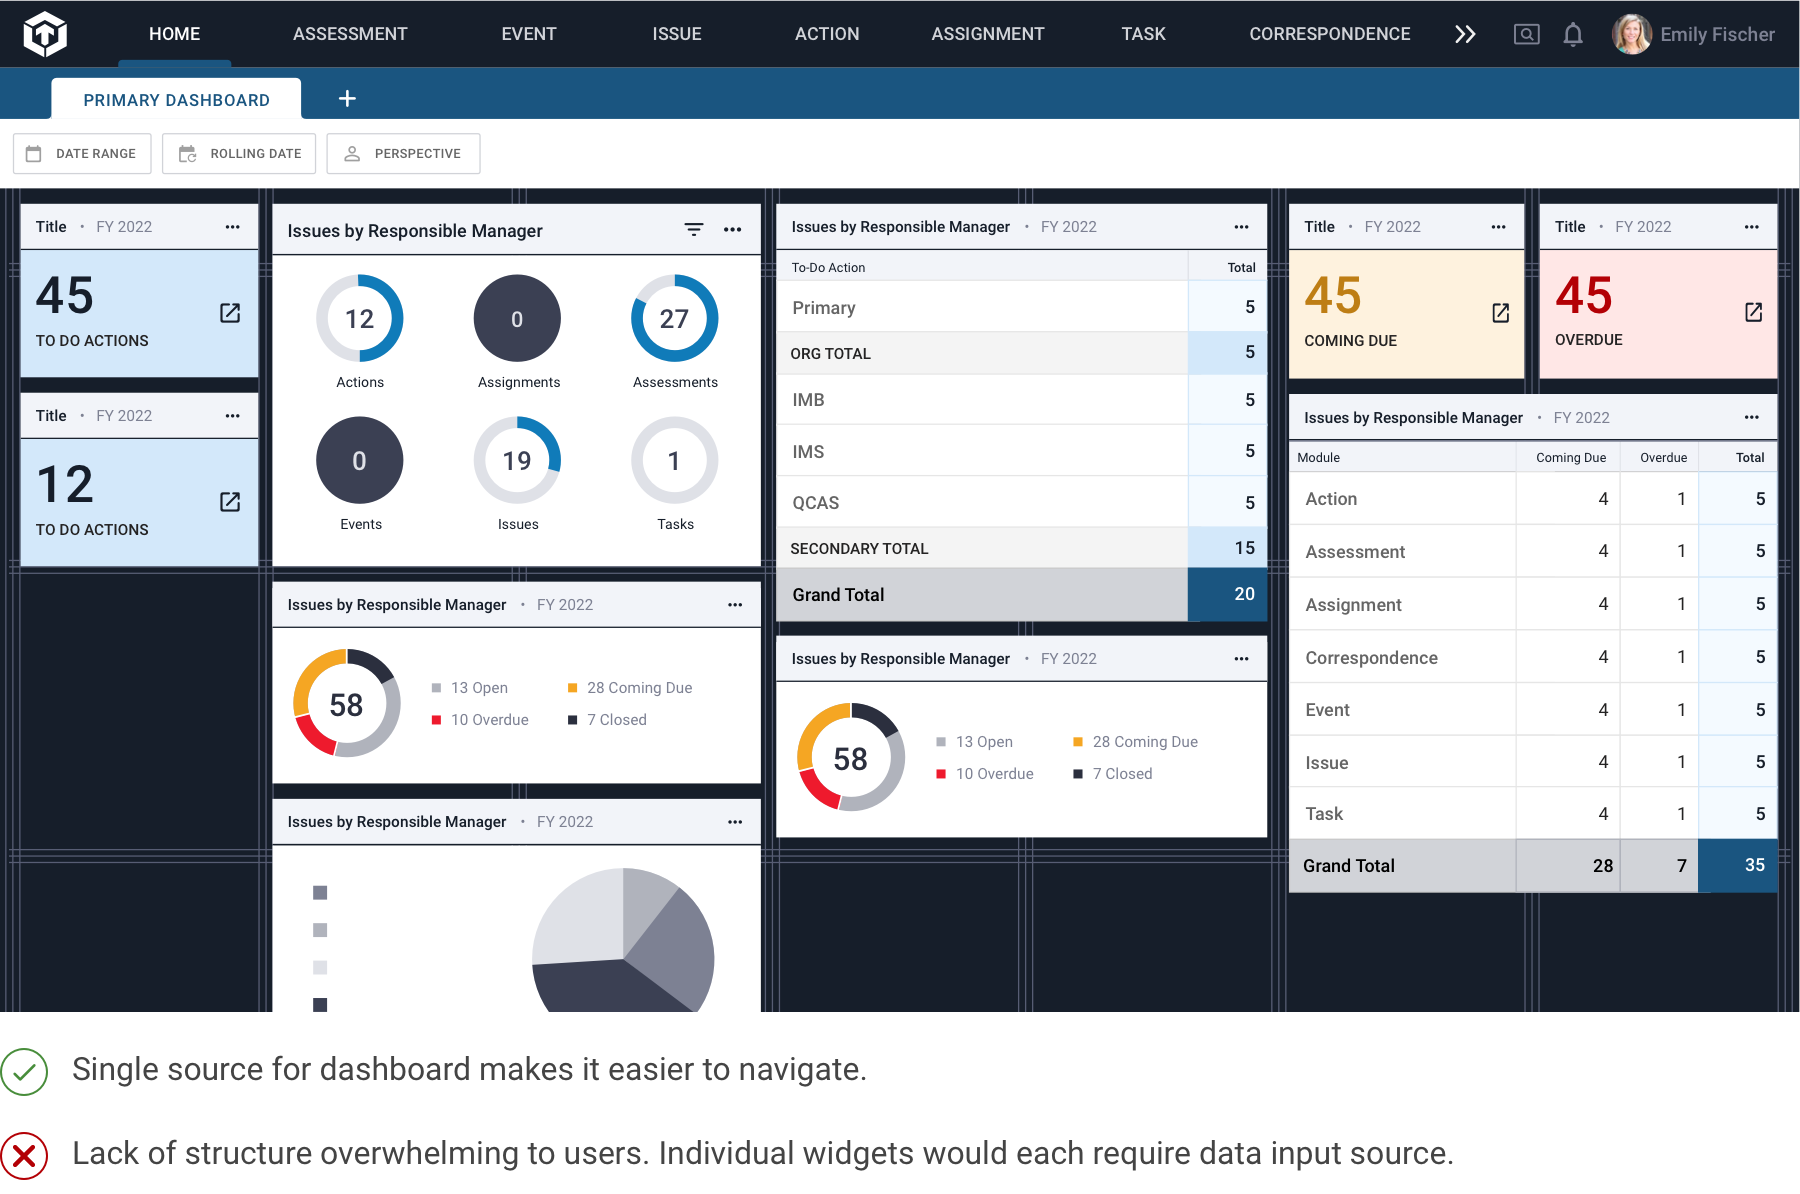
Task: Click the pie chart in bottom widget
Action: click(x=623, y=940)
